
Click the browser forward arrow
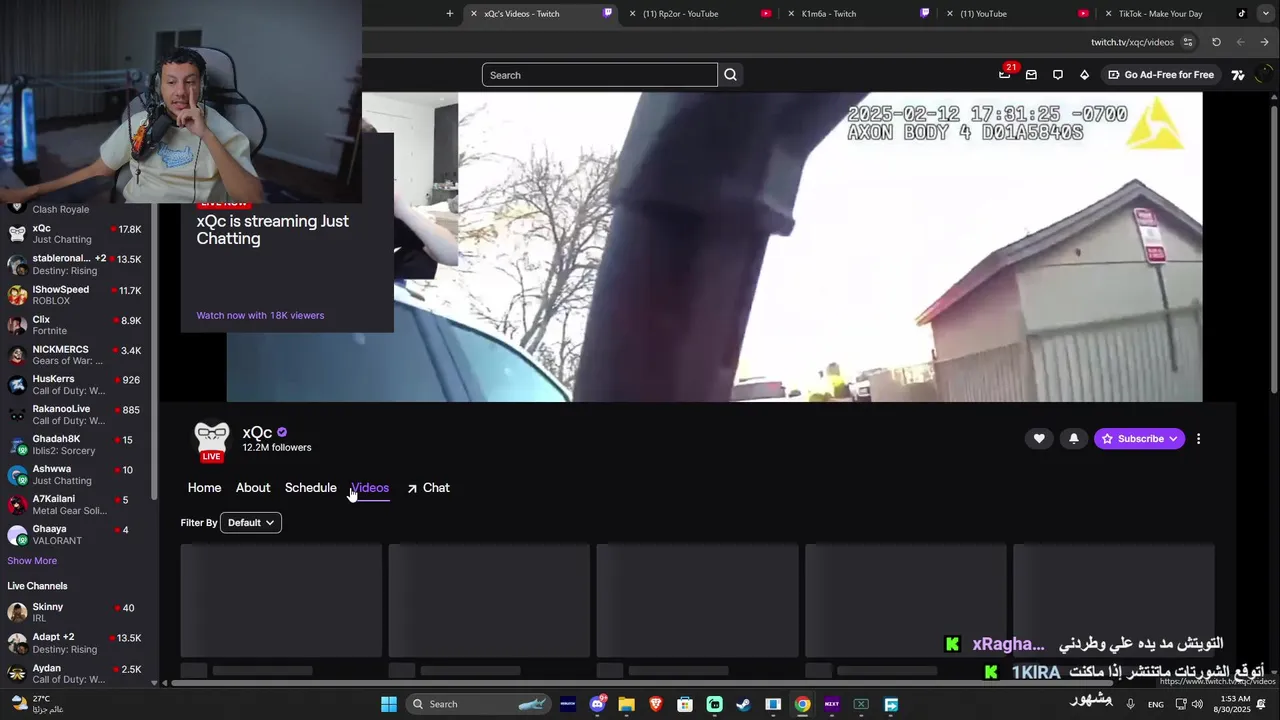click(1264, 42)
